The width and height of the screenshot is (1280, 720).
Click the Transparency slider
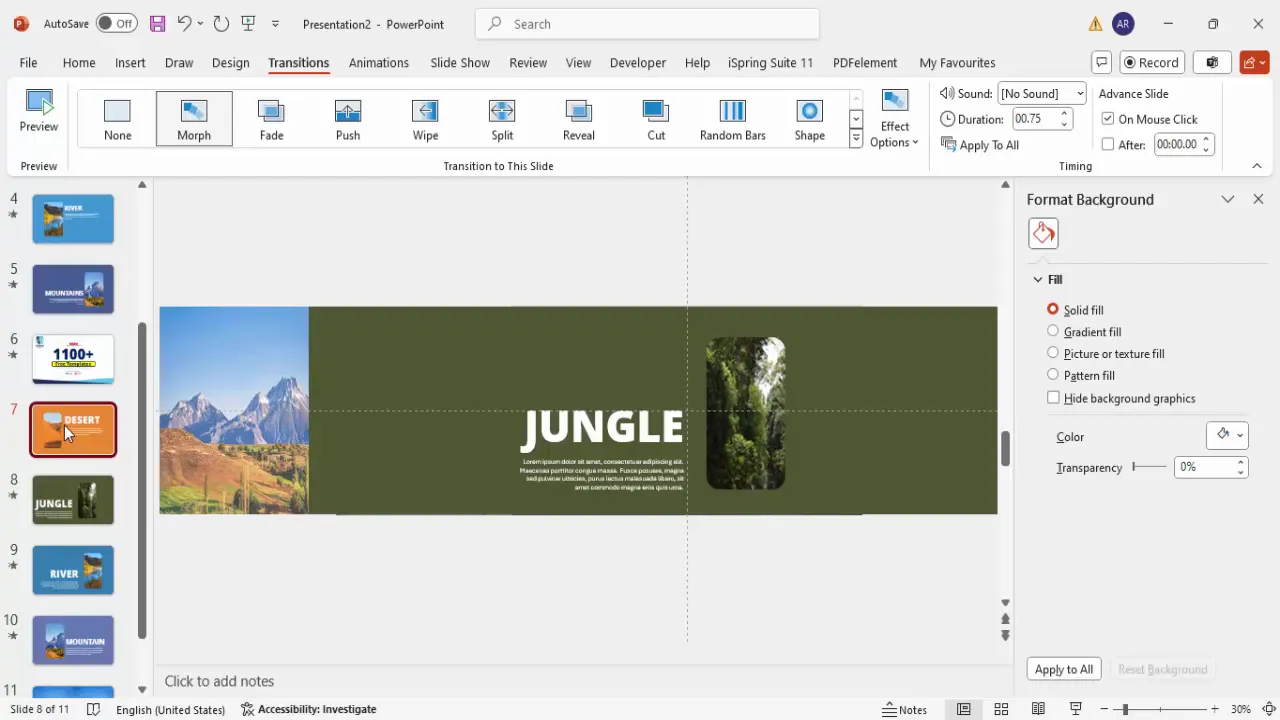(x=1149, y=467)
